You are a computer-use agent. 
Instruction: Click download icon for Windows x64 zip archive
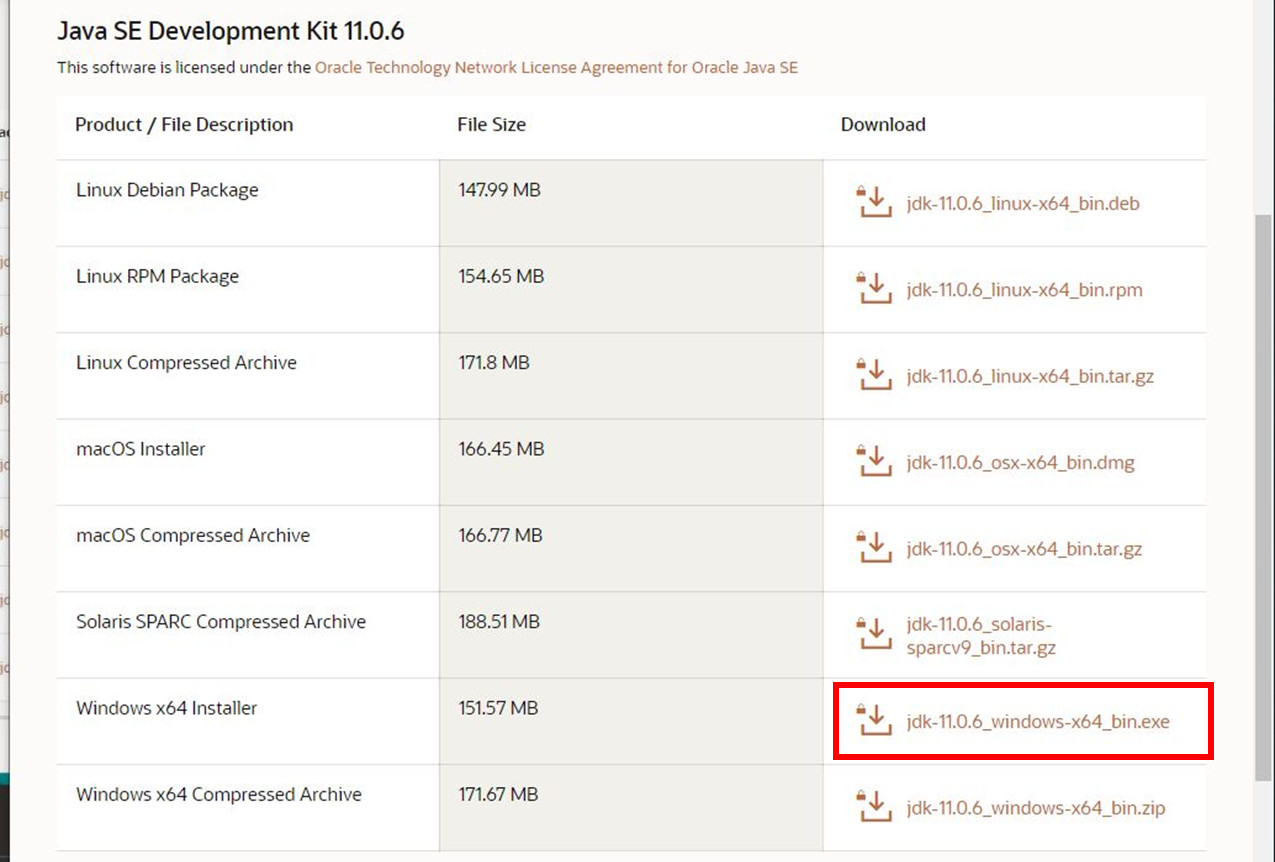coord(873,807)
